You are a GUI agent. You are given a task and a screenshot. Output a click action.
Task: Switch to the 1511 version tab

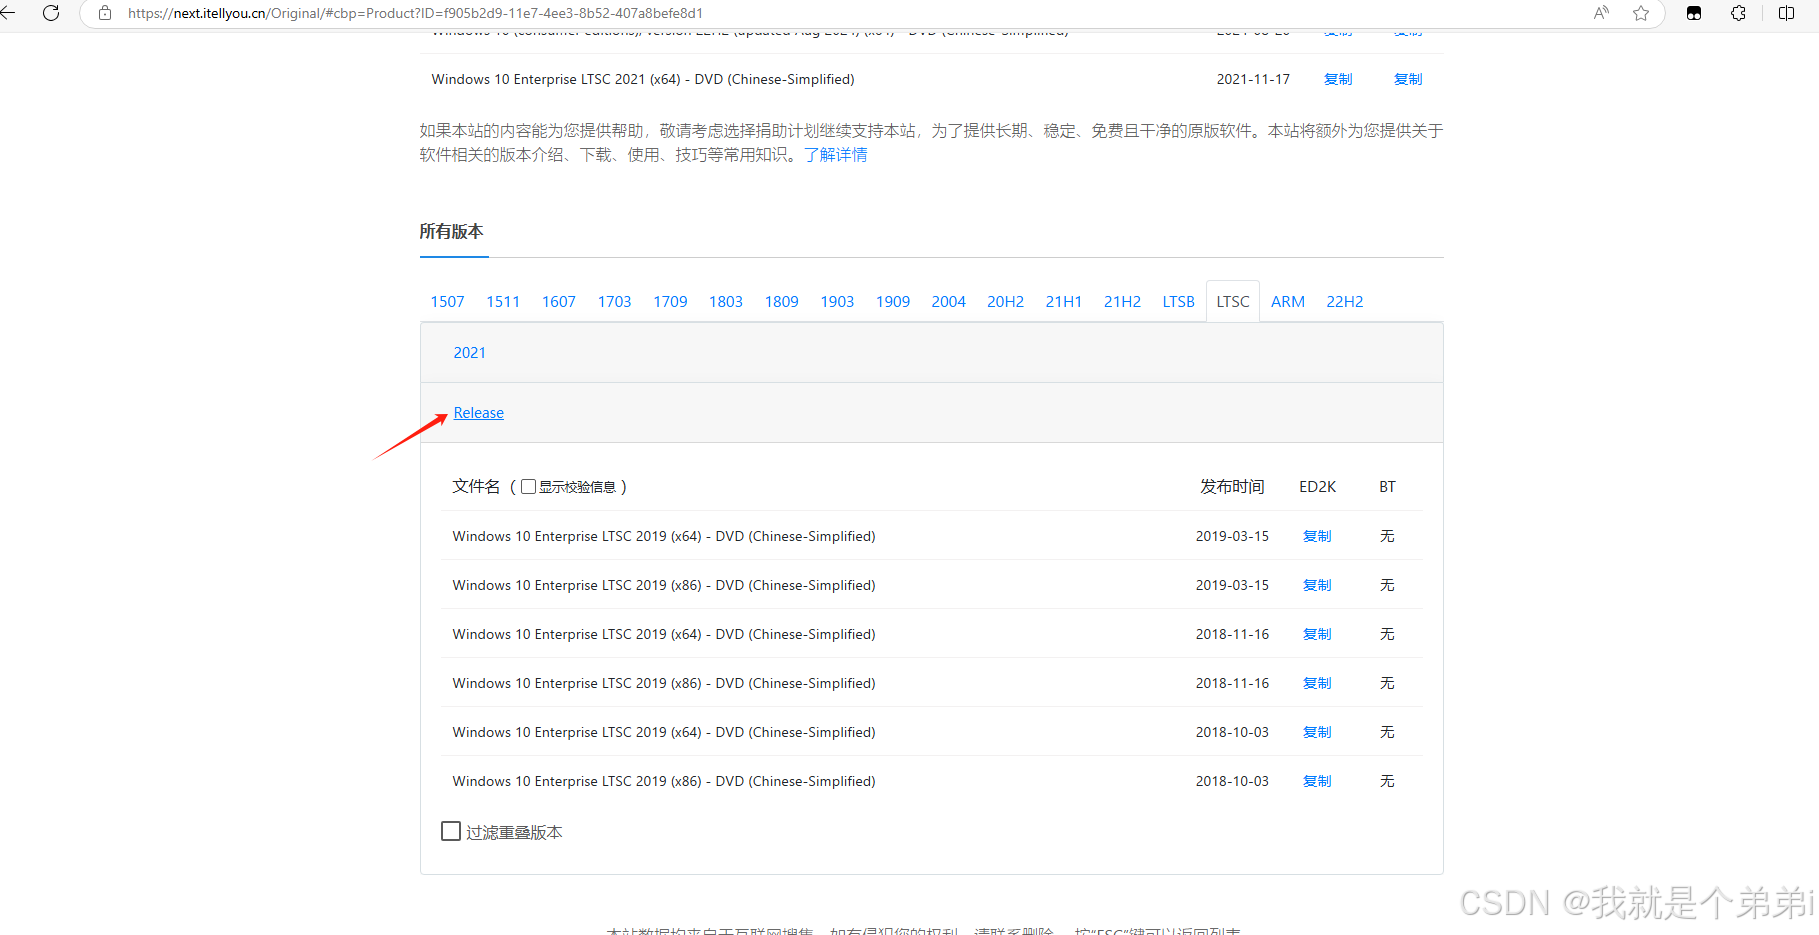pyautogui.click(x=503, y=302)
